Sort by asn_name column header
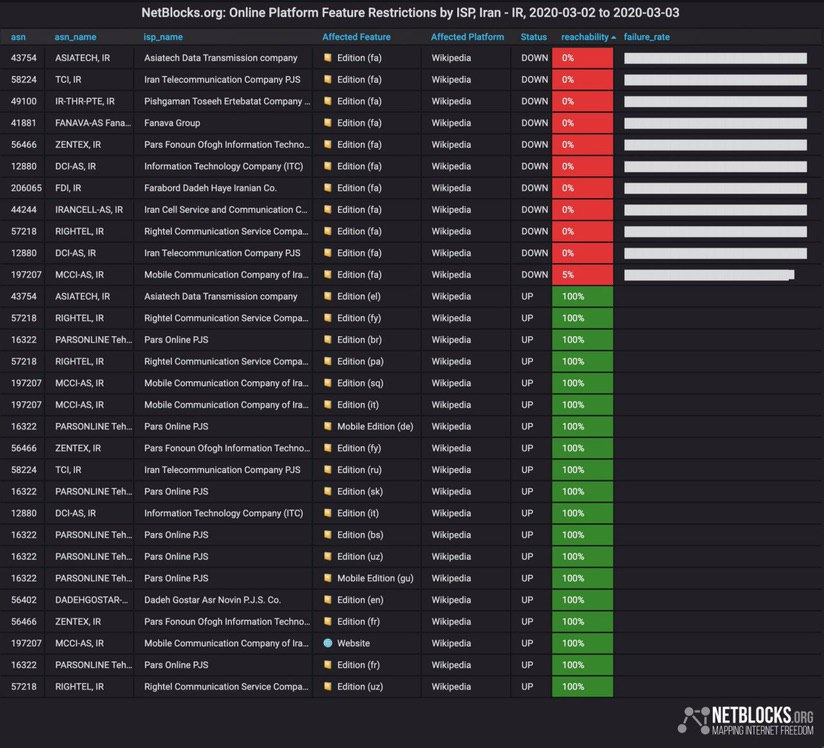 [75, 37]
